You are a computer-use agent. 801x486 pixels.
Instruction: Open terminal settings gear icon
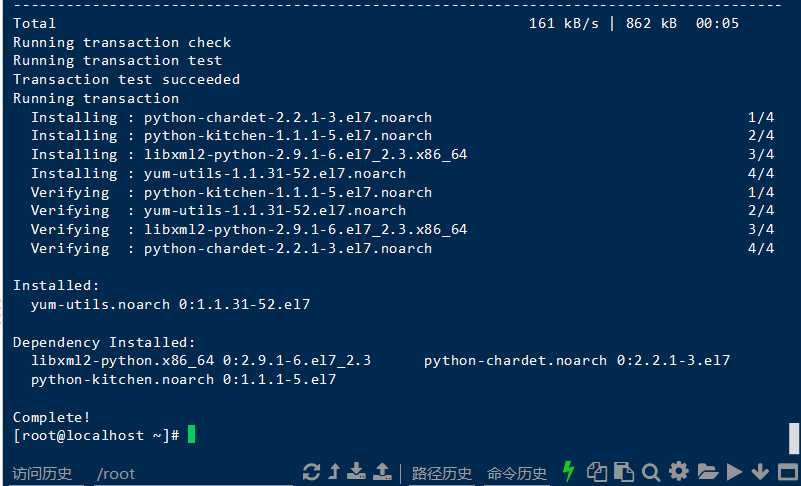coord(679,471)
